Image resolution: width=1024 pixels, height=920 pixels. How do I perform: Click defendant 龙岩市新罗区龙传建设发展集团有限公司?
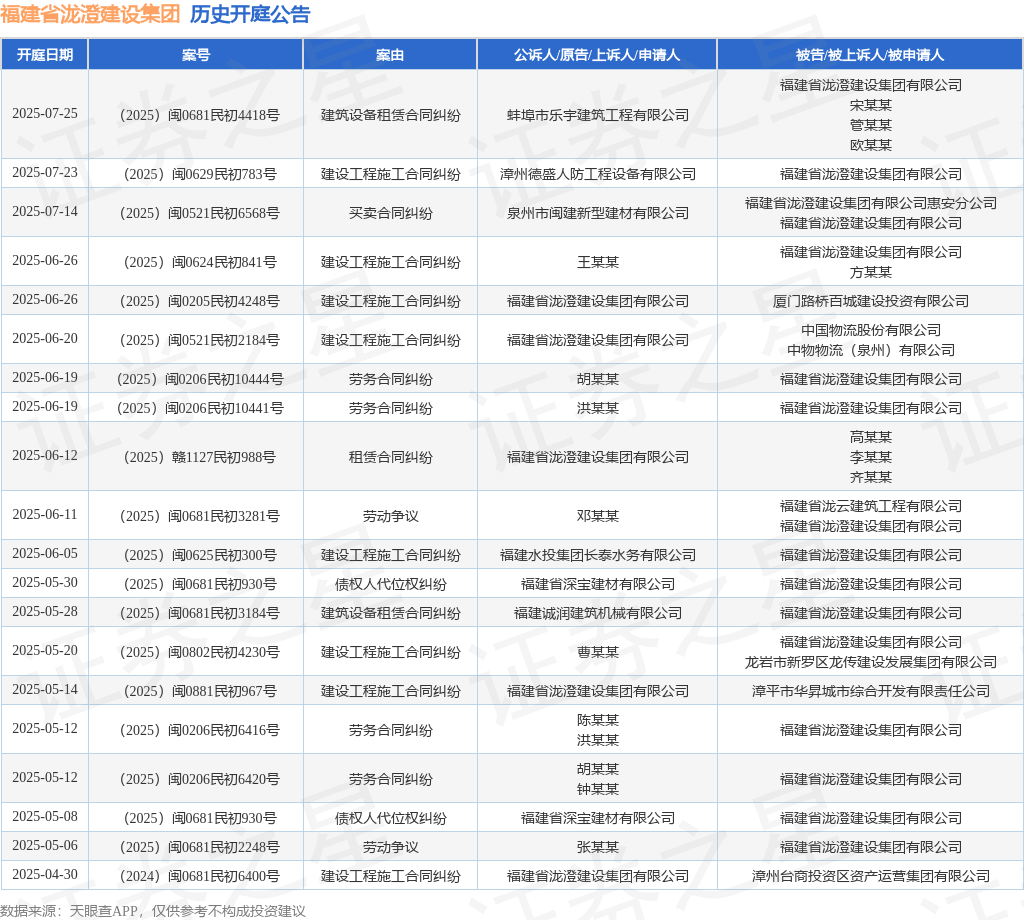tap(871, 662)
